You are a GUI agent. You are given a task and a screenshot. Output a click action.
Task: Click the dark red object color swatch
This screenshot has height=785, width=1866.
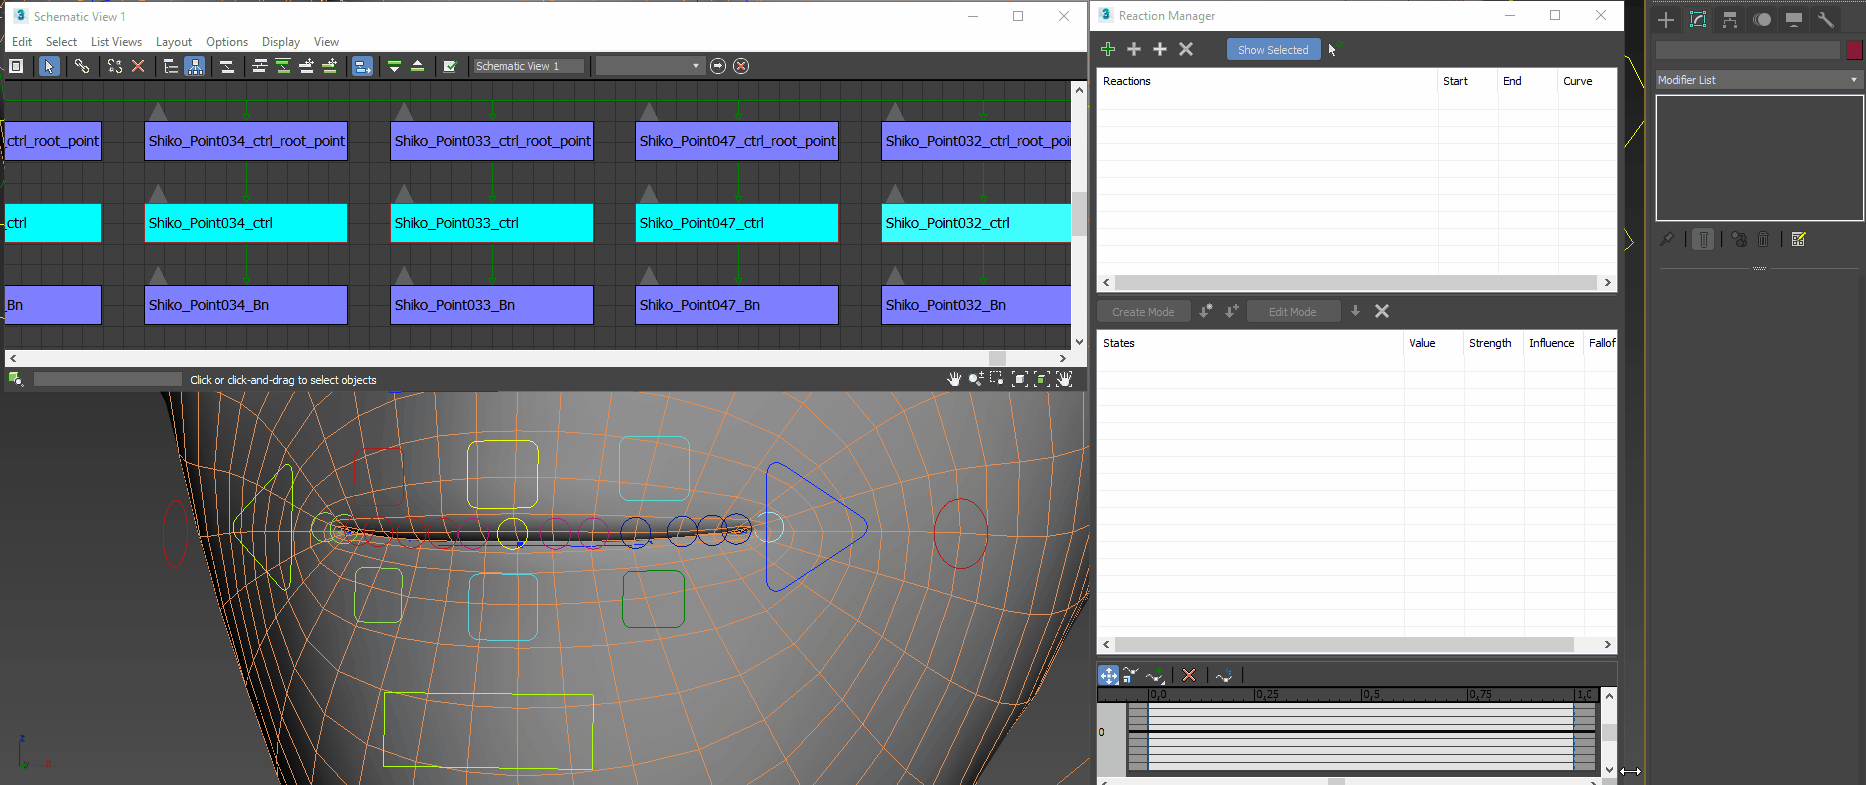tap(1855, 50)
